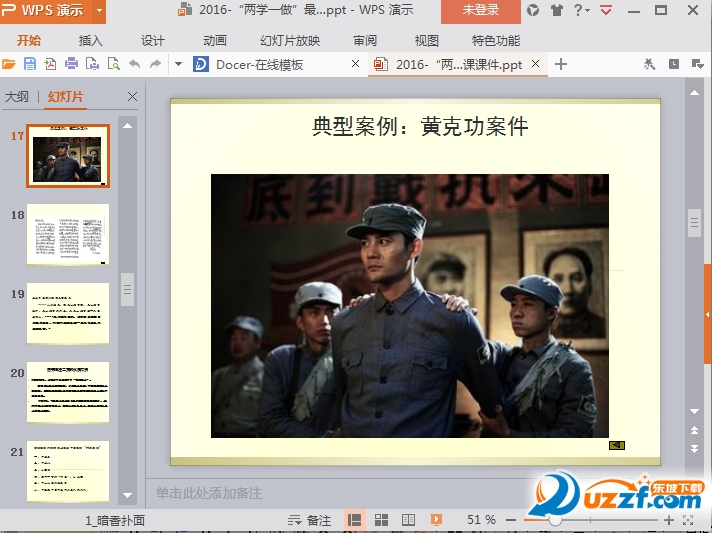Image resolution: width=712 pixels, height=533 pixels.
Task: Open the 特色功能 ribbon tab
Action: click(x=496, y=41)
